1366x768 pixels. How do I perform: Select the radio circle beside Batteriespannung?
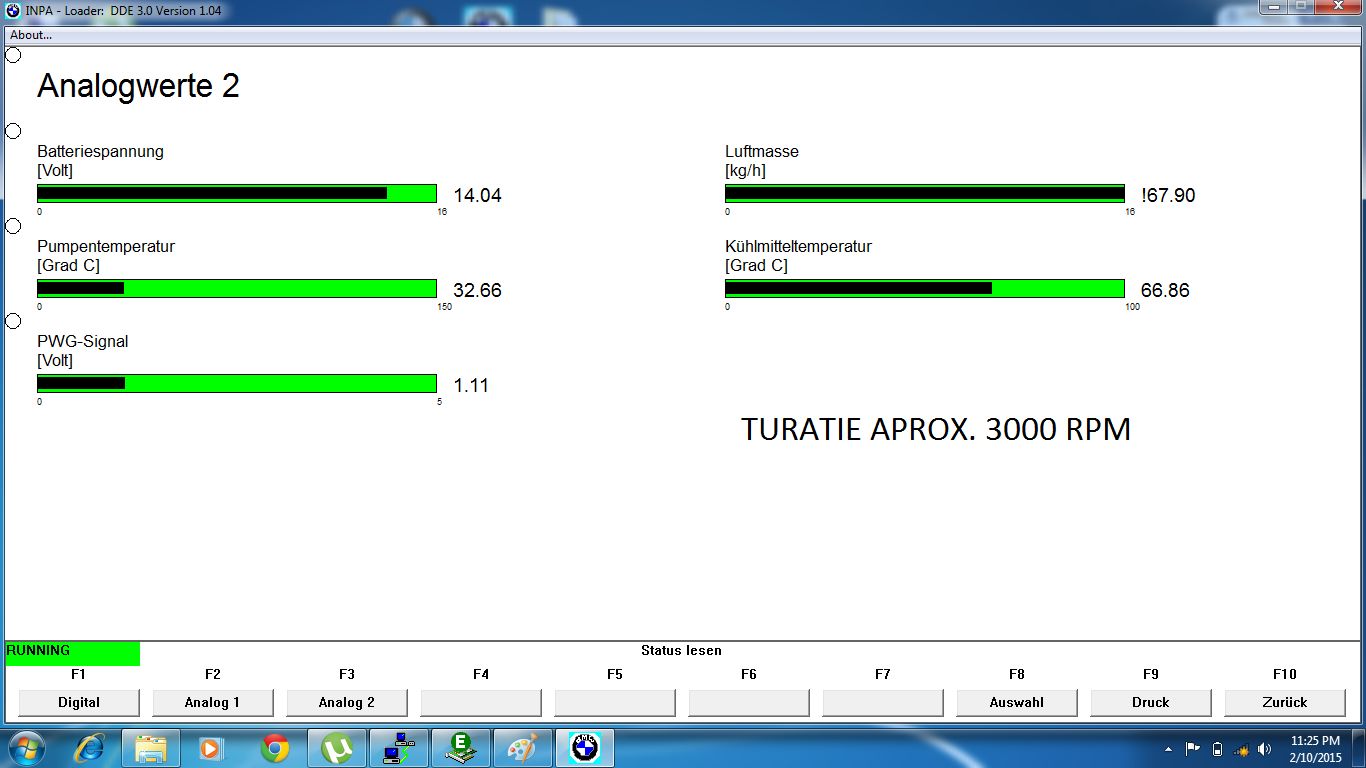point(14,131)
